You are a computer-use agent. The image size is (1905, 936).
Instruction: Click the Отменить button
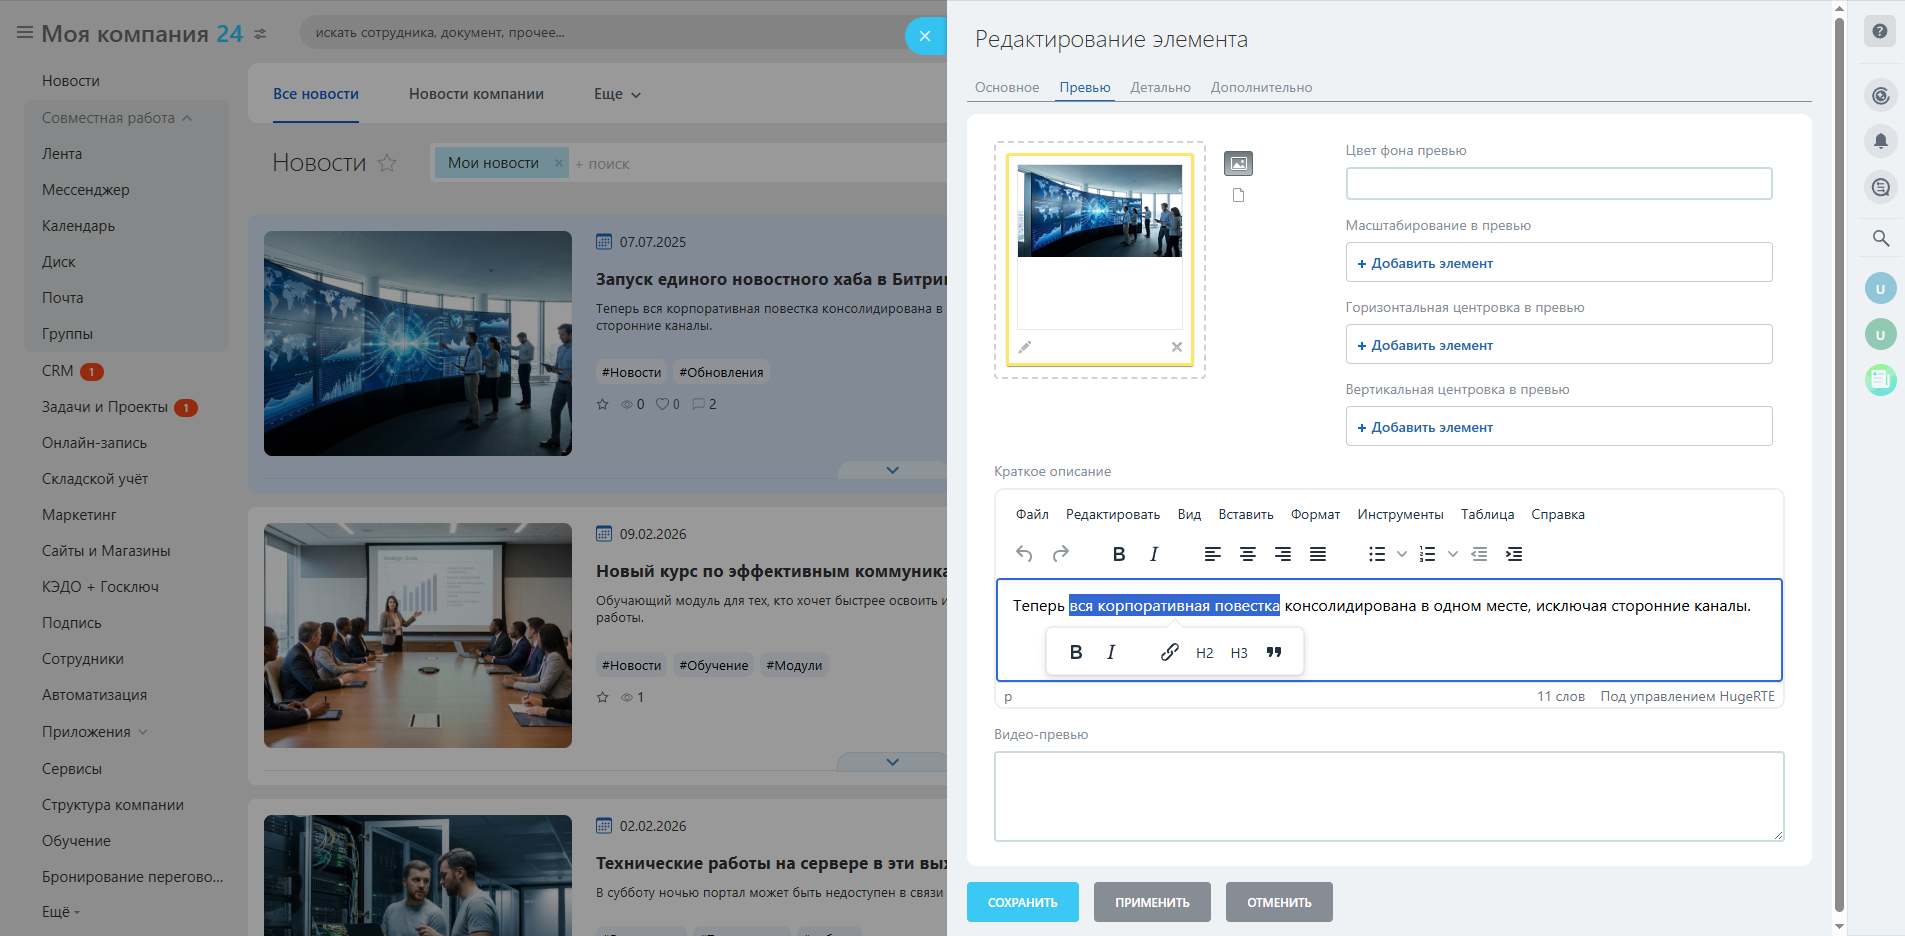1278,902
